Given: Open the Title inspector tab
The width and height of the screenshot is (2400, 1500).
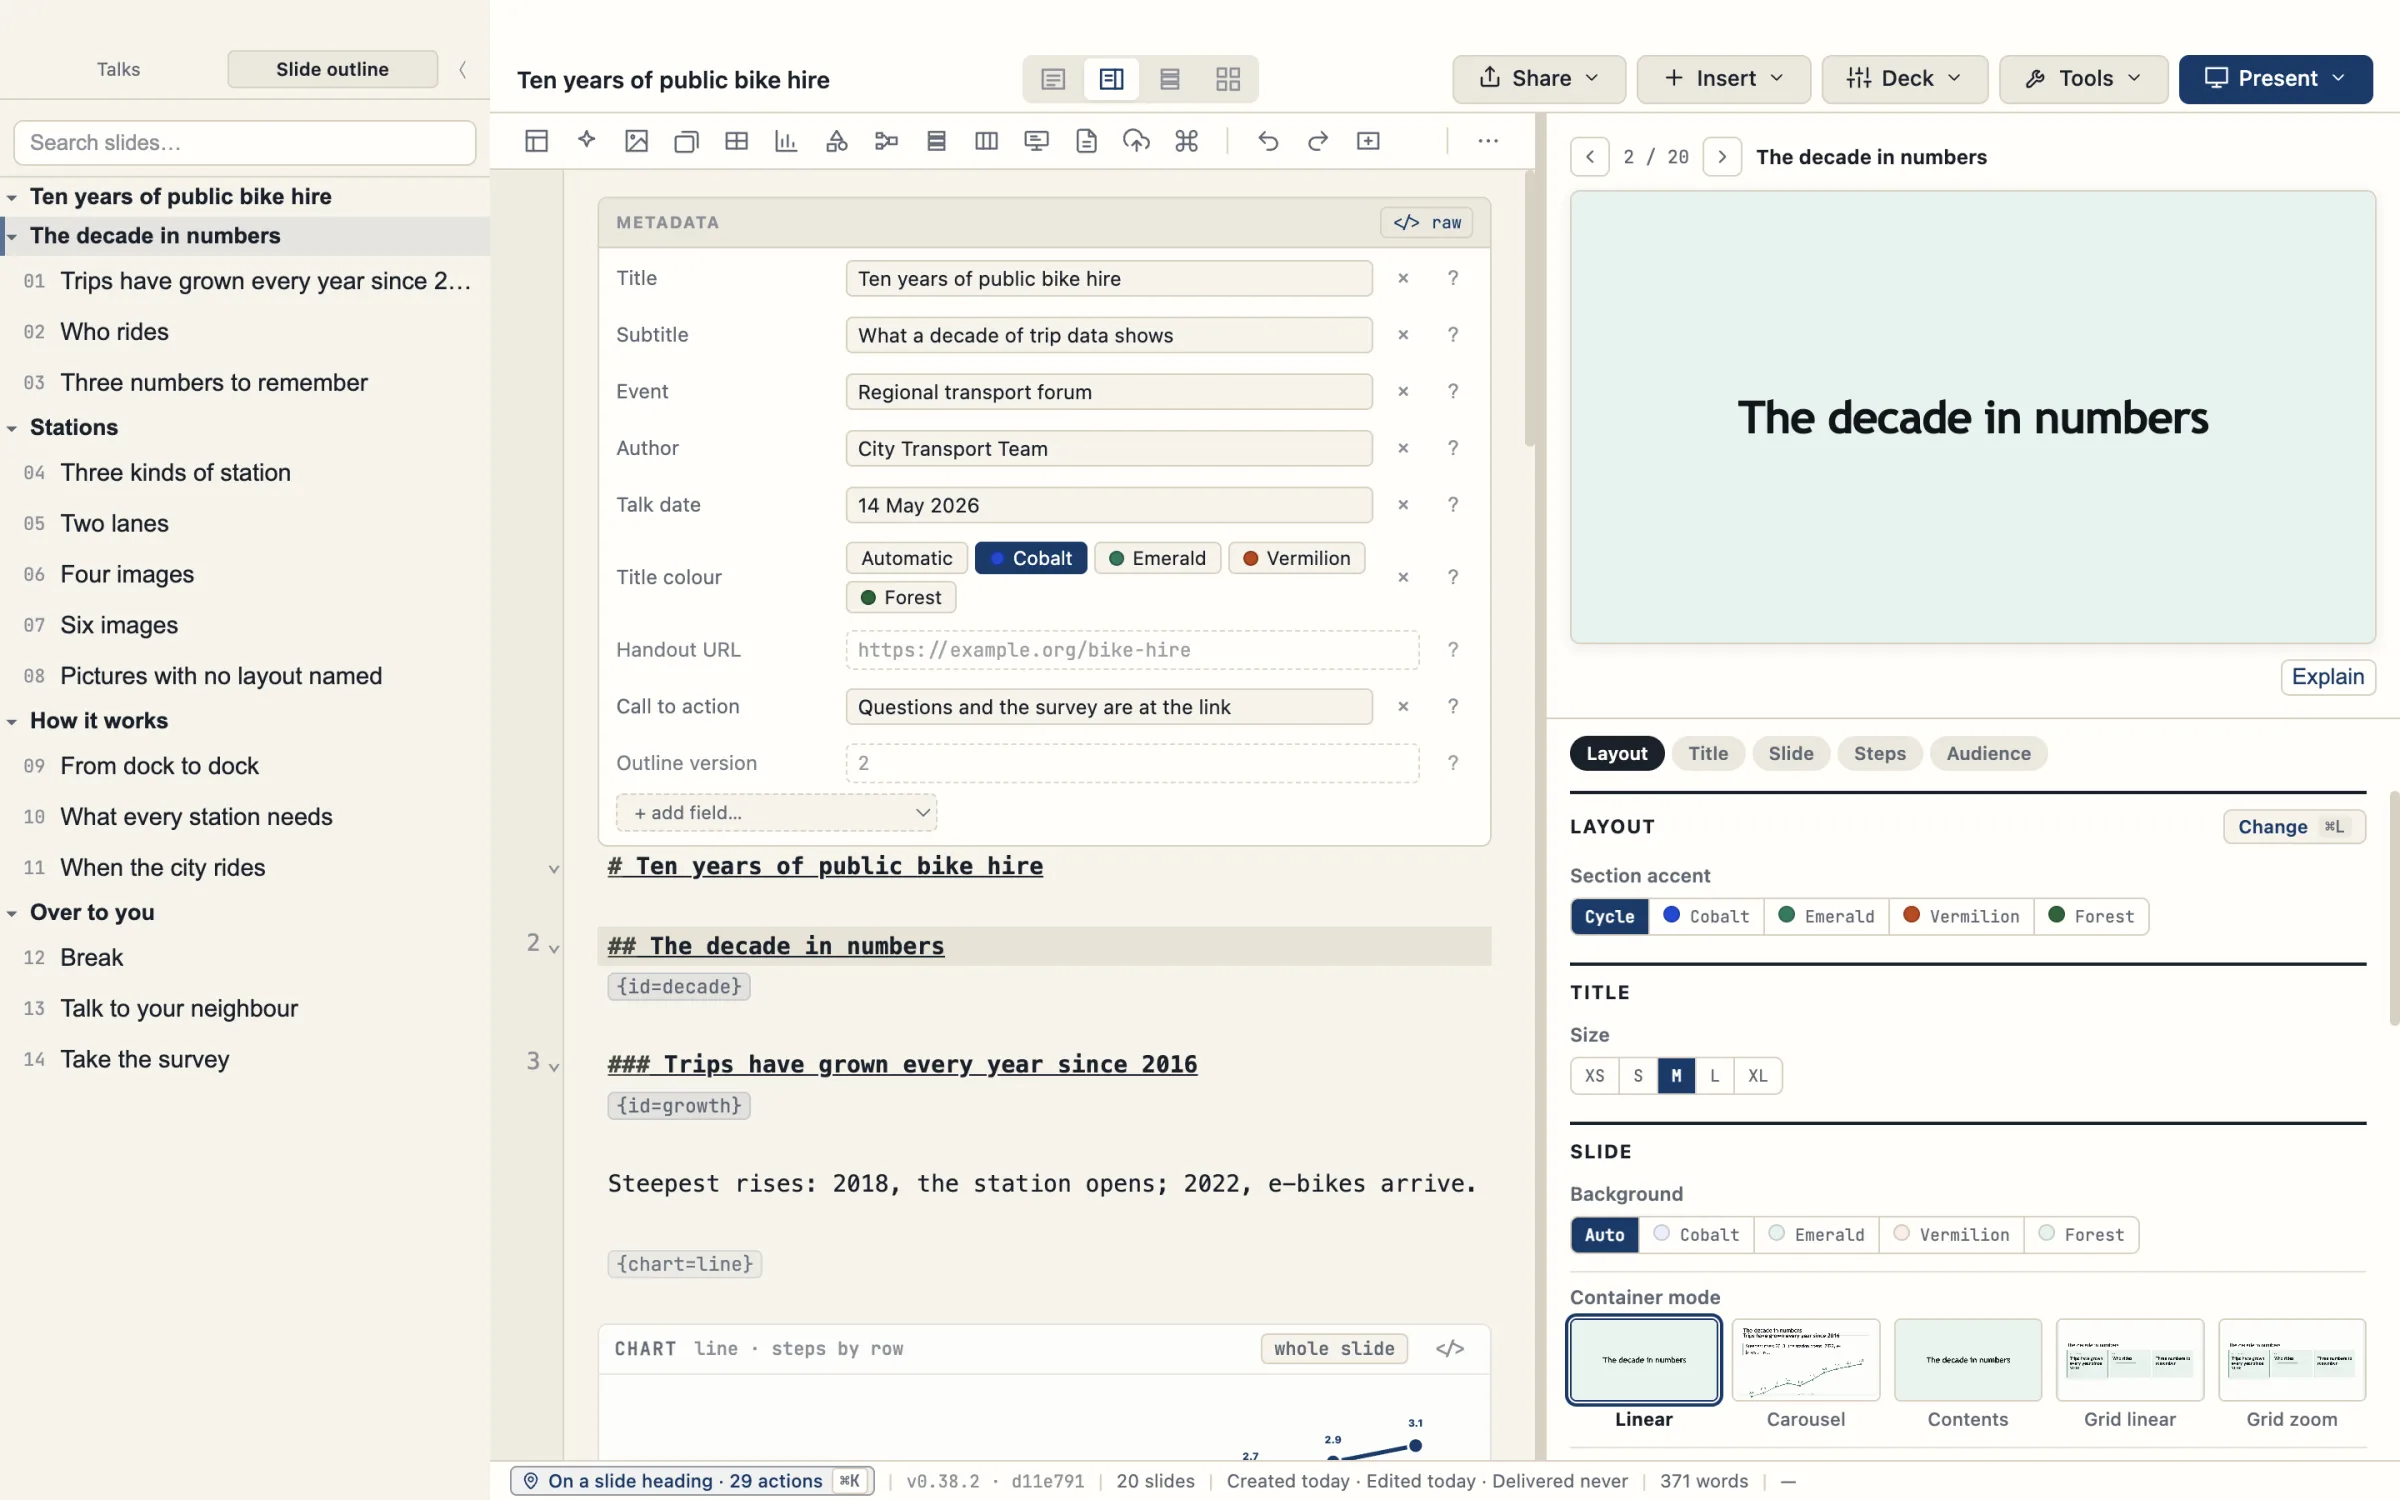Looking at the screenshot, I should click(1708, 754).
